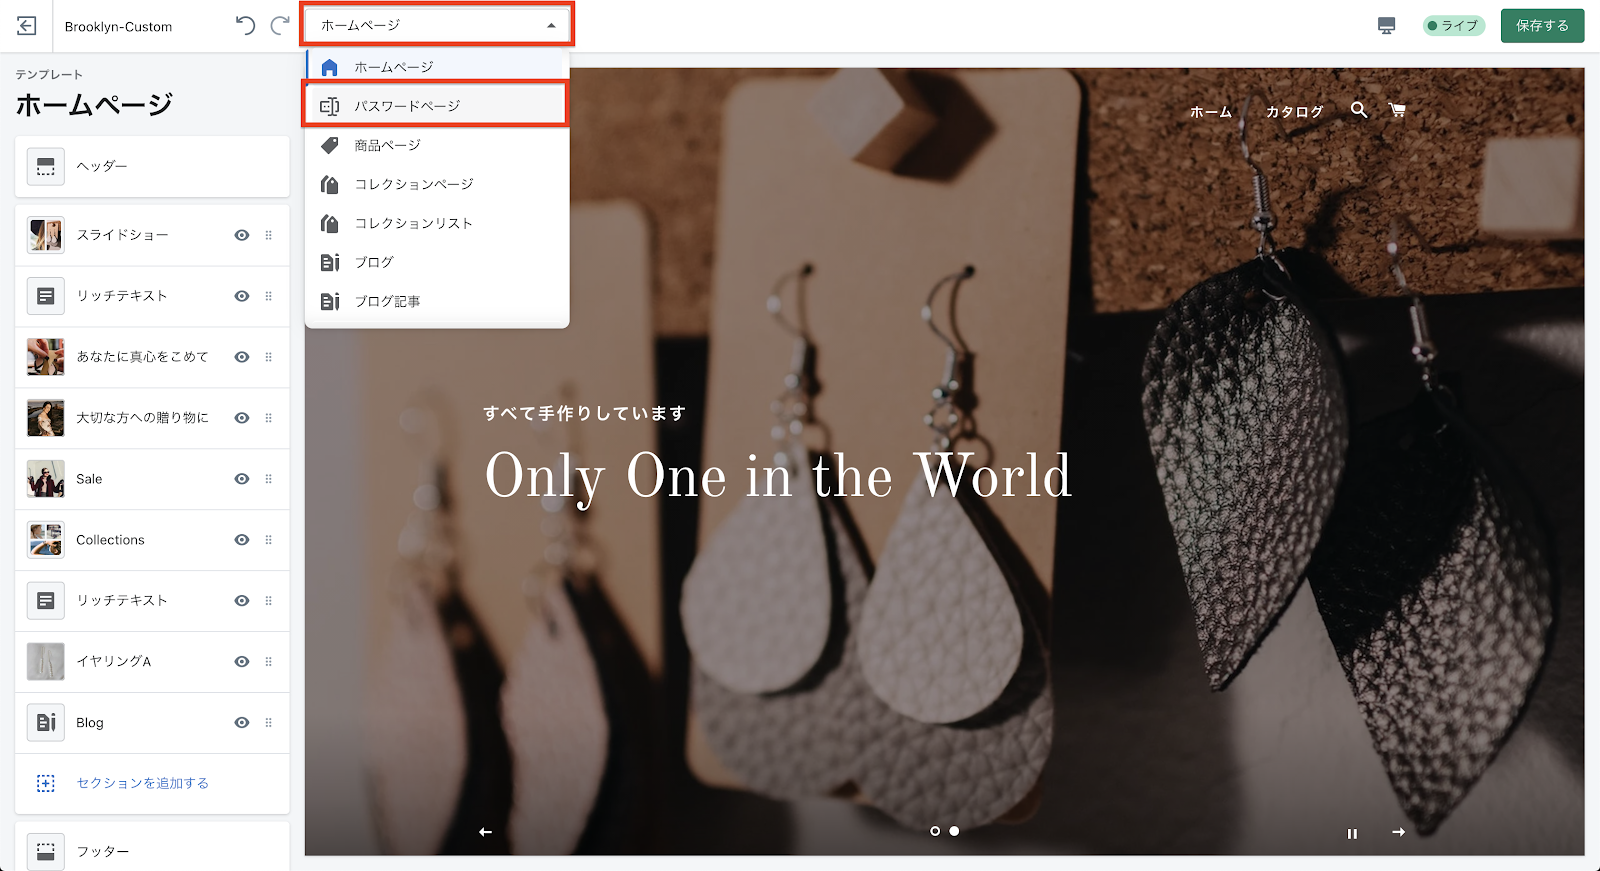The image size is (1600, 871).
Task: Click セクションを追加する link
Action: point(142,783)
